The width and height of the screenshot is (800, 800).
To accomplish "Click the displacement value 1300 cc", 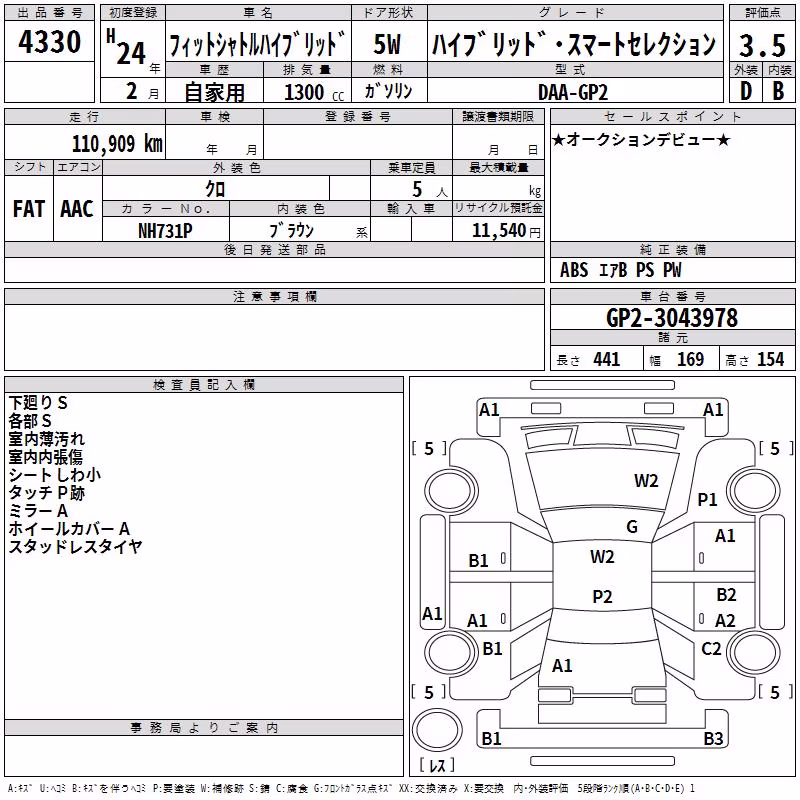I will 314,92.
